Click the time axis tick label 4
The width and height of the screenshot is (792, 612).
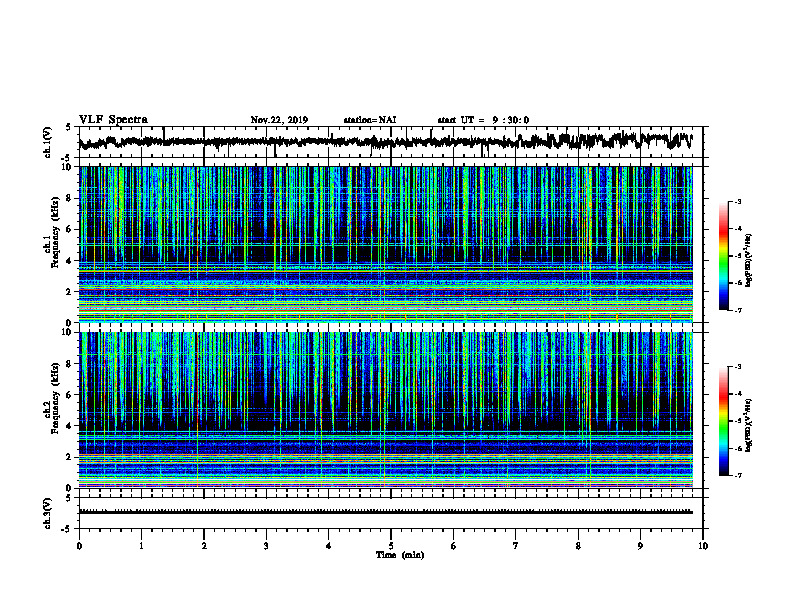(329, 546)
